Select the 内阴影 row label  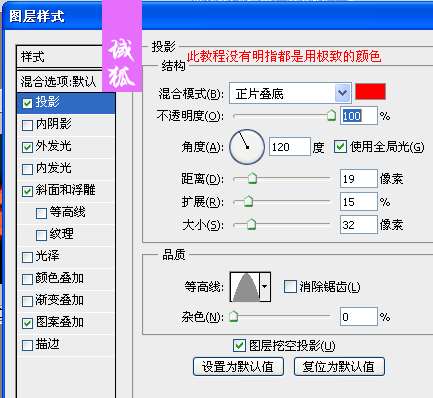[x=53, y=124]
